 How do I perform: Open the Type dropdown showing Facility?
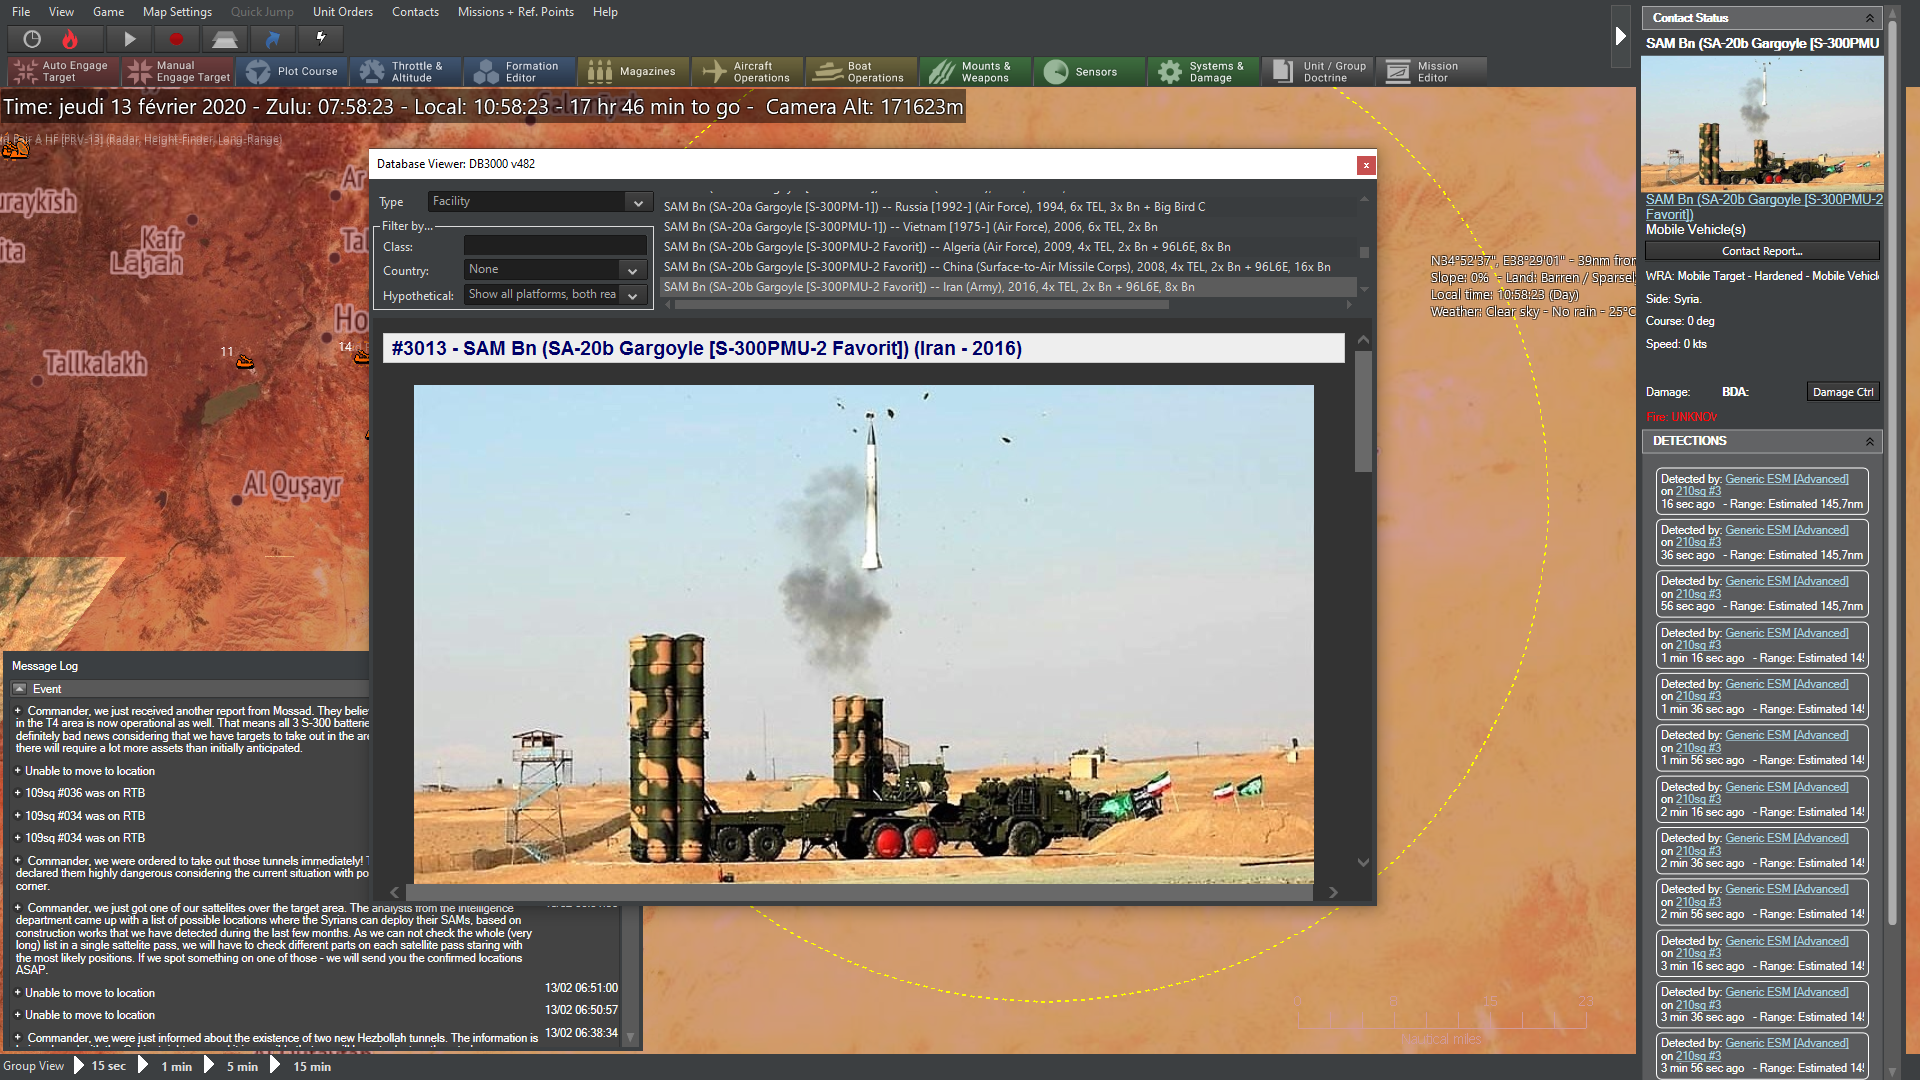click(x=540, y=201)
